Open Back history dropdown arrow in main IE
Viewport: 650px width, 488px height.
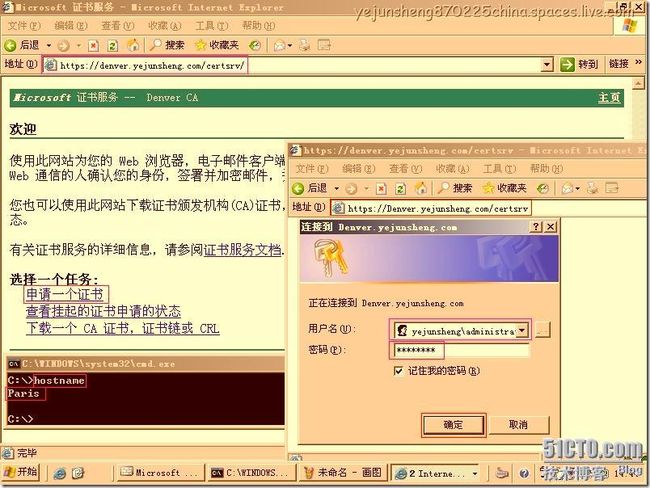coord(49,45)
